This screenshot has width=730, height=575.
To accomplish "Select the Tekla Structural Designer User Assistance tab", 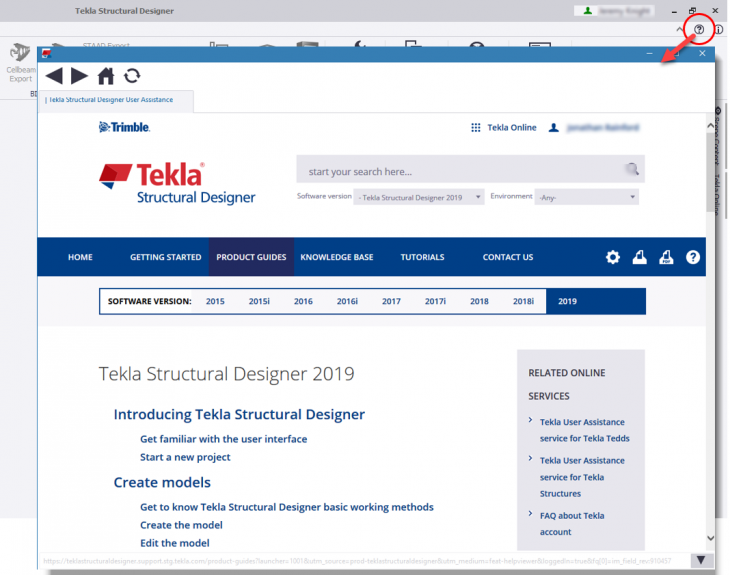I will (116, 100).
